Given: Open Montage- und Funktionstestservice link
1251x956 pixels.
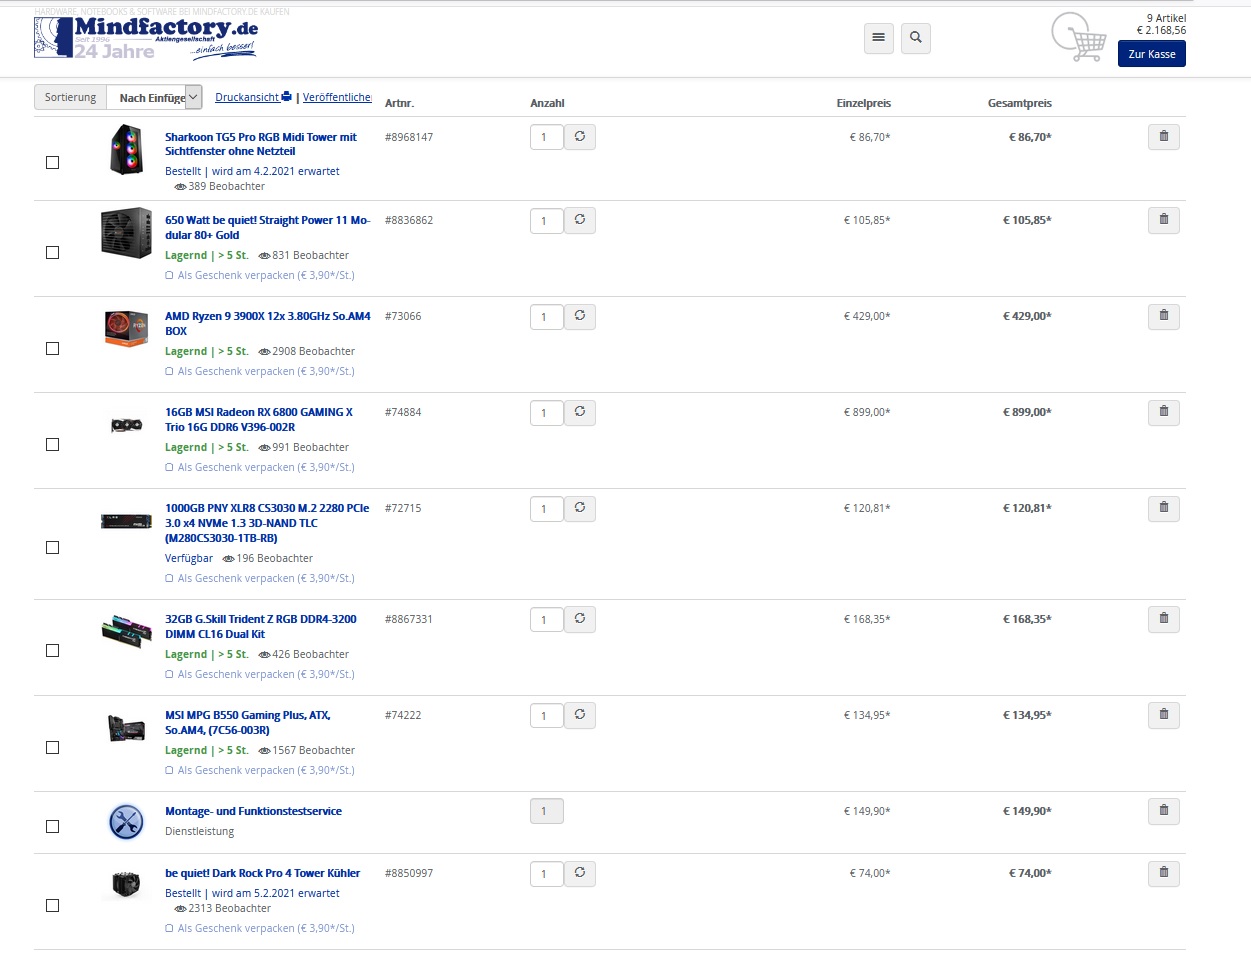Looking at the screenshot, I should coord(253,811).
